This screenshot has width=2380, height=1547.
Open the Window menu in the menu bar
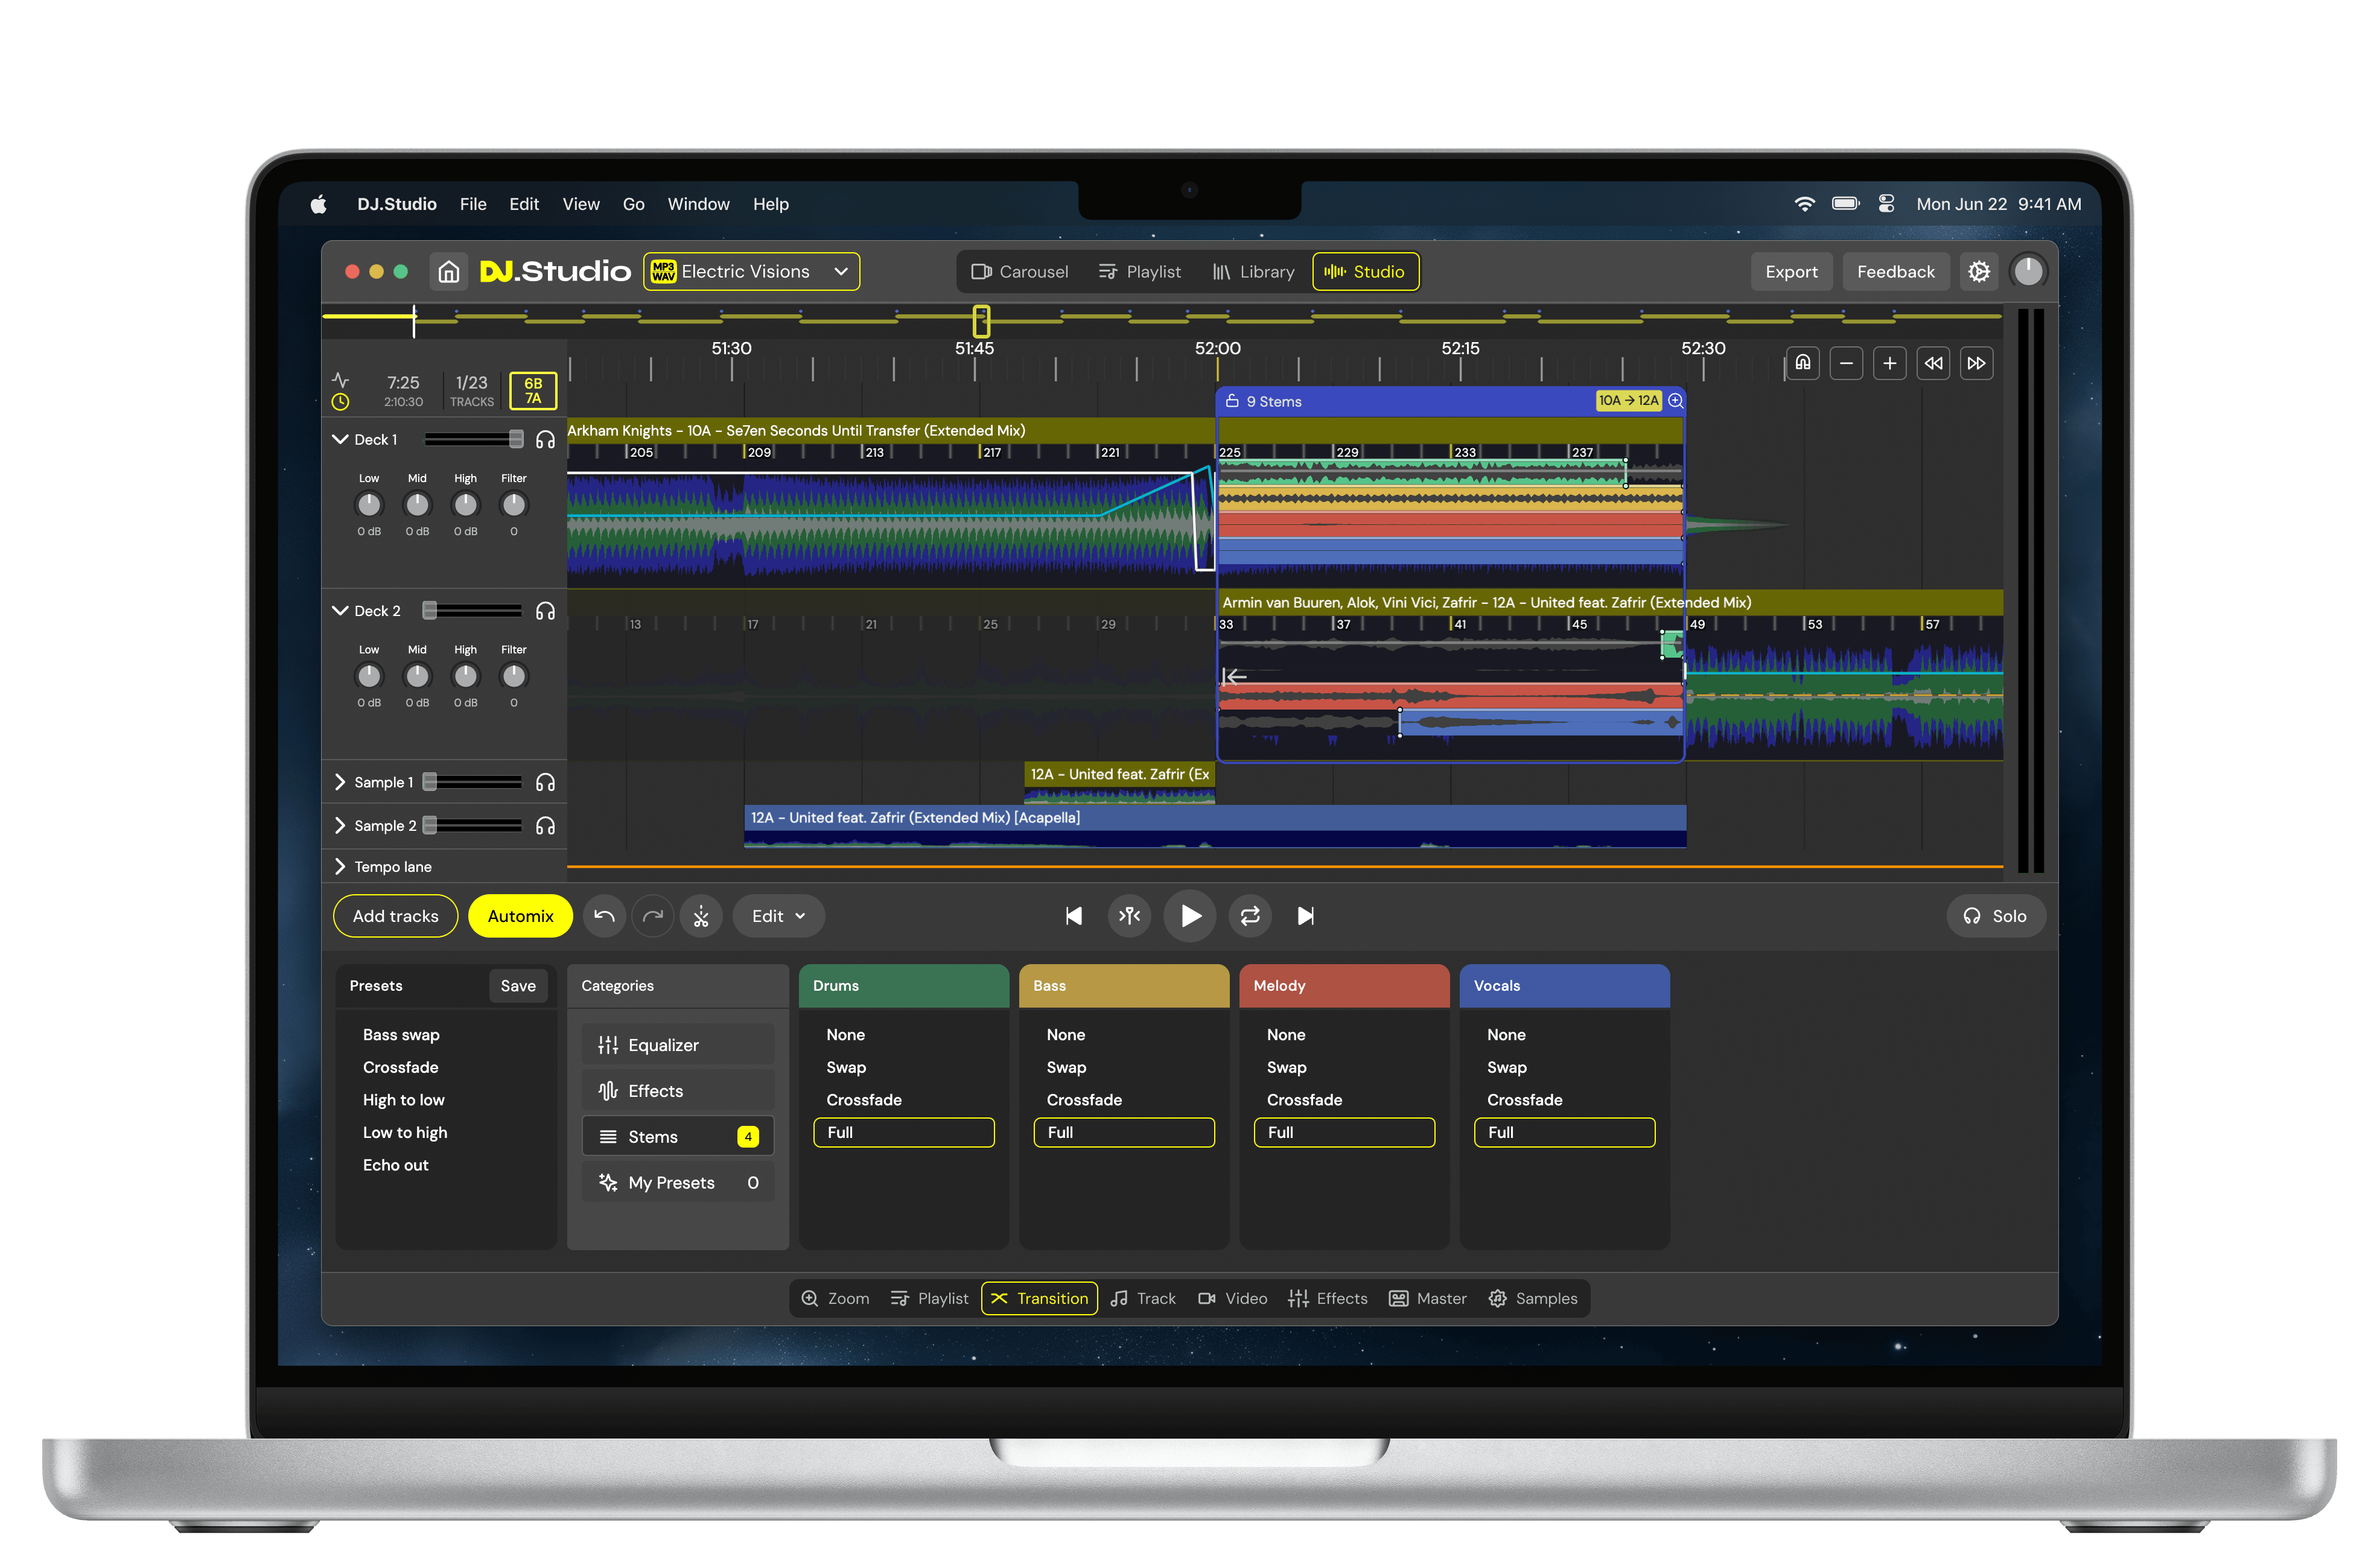(698, 204)
